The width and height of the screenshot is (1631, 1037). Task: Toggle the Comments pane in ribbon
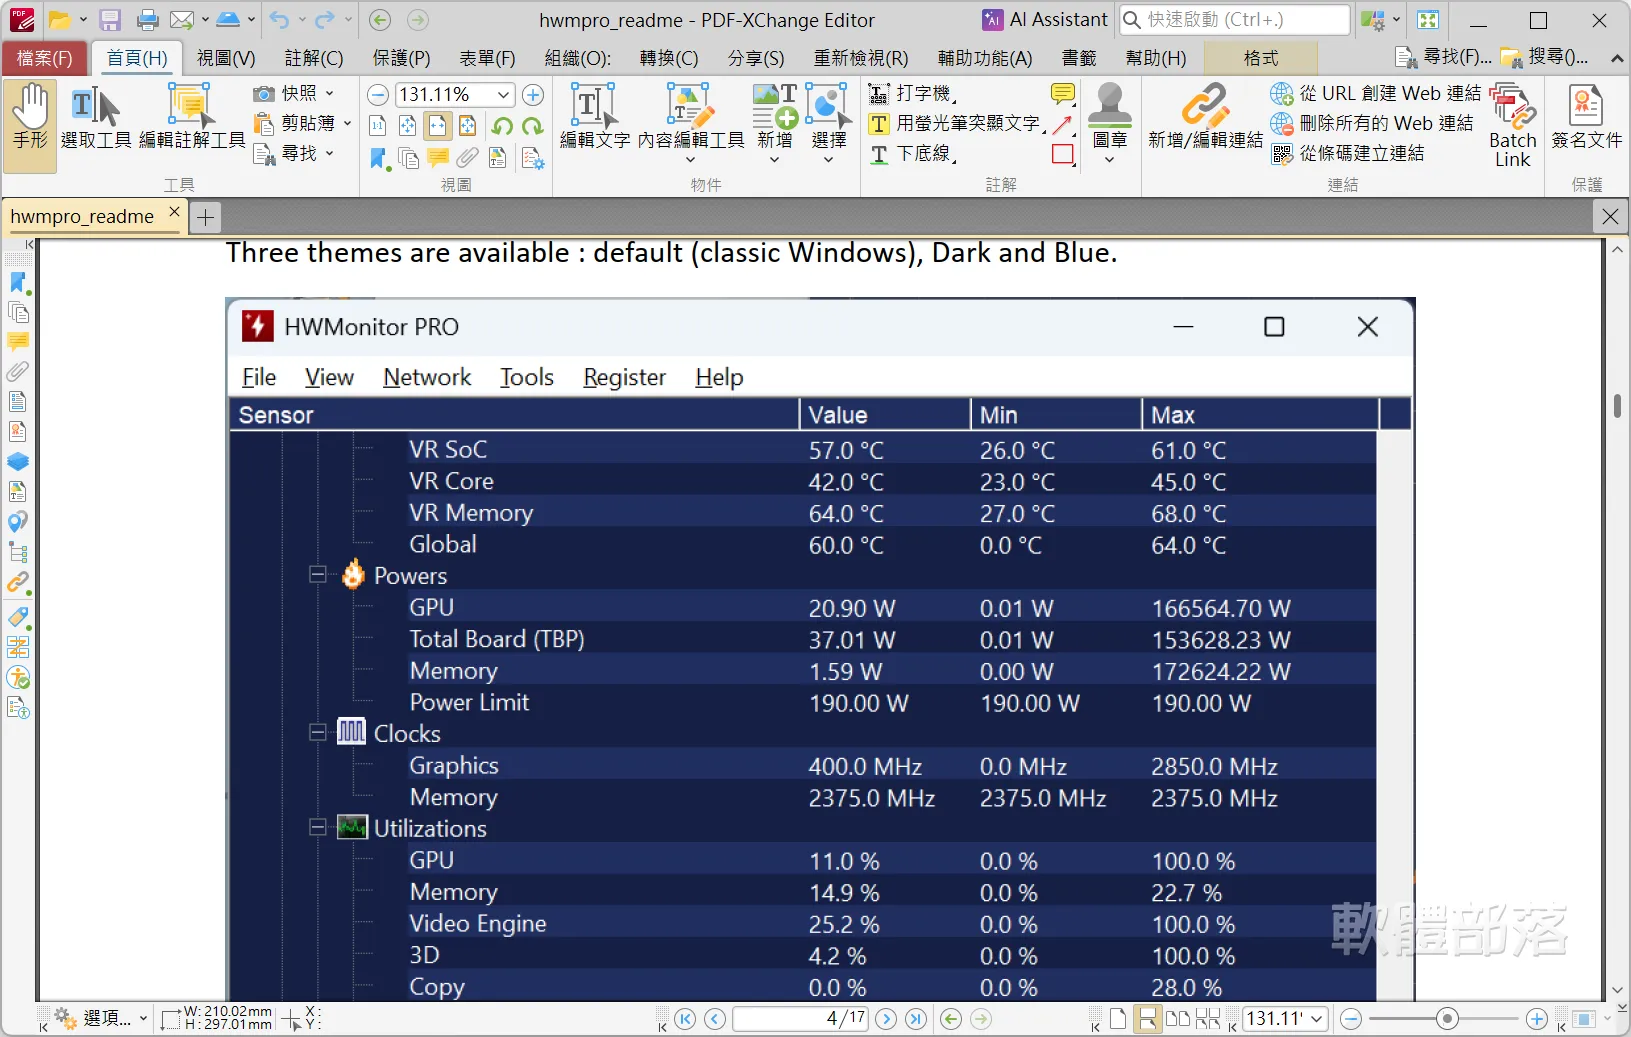pyautogui.click(x=438, y=158)
